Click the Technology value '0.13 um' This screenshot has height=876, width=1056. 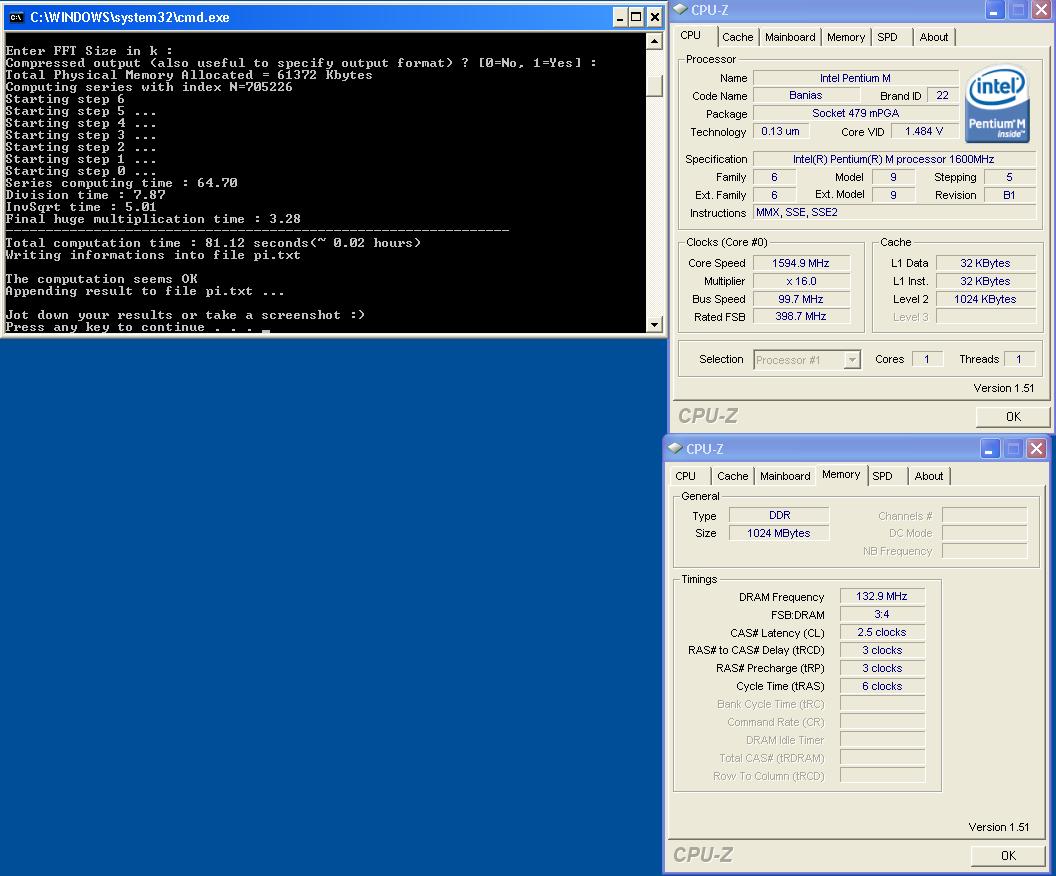click(780, 131)
